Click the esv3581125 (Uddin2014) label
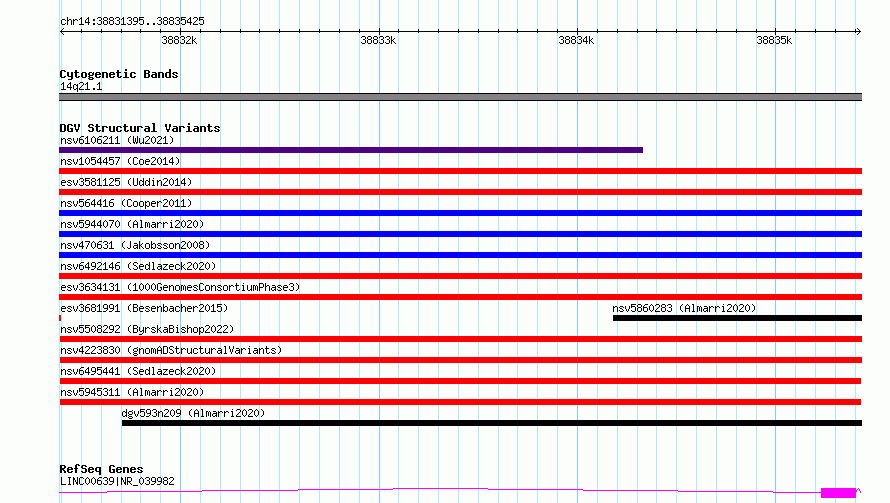 126,182
